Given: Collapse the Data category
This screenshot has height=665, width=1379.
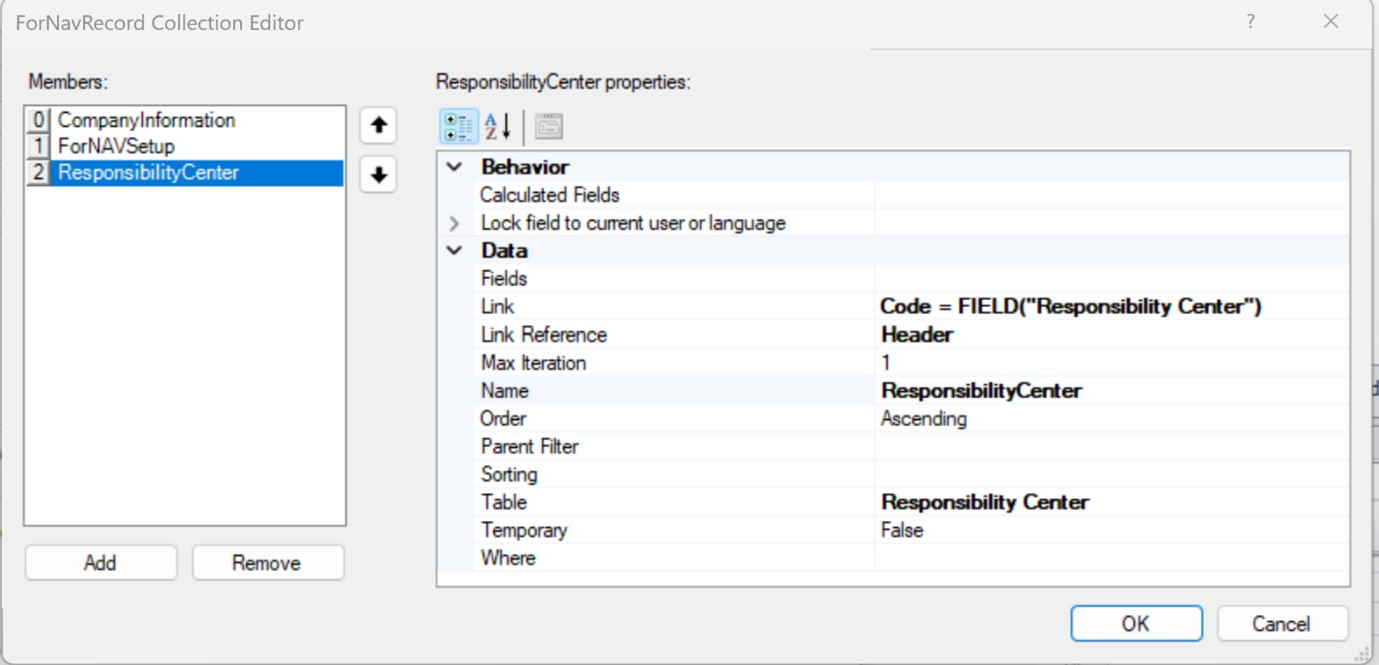Looking at the screenshot, I should (x=455, y=250).
